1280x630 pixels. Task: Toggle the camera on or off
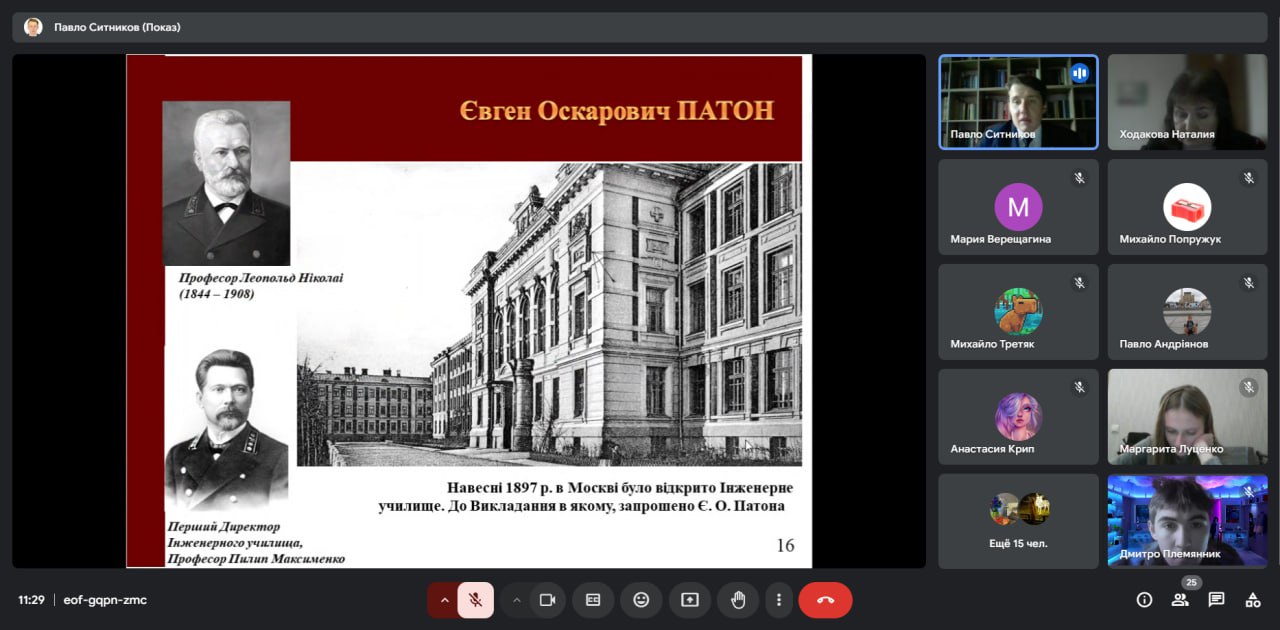pyautogui.click(x=547, y=600)
